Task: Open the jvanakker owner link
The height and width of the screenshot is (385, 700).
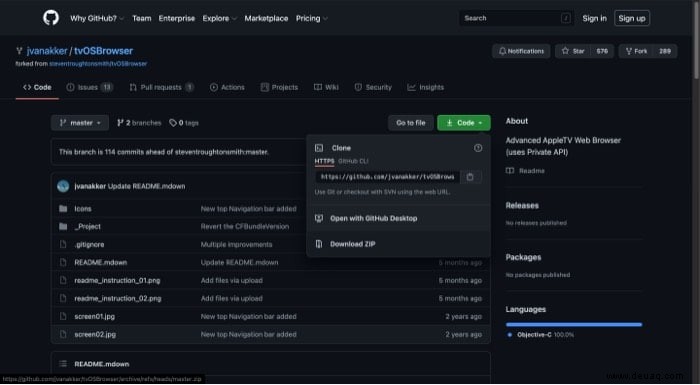Action: 47,50
